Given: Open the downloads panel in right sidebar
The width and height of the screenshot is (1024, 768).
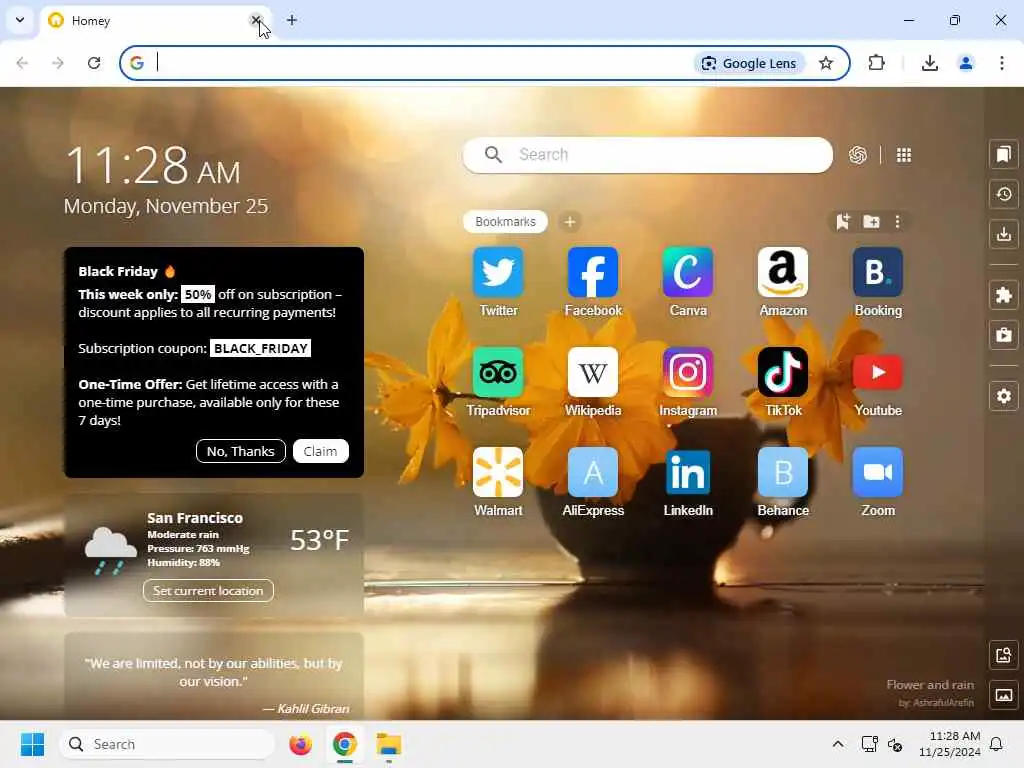Looking at the screenshot, I should (1004, 234).
